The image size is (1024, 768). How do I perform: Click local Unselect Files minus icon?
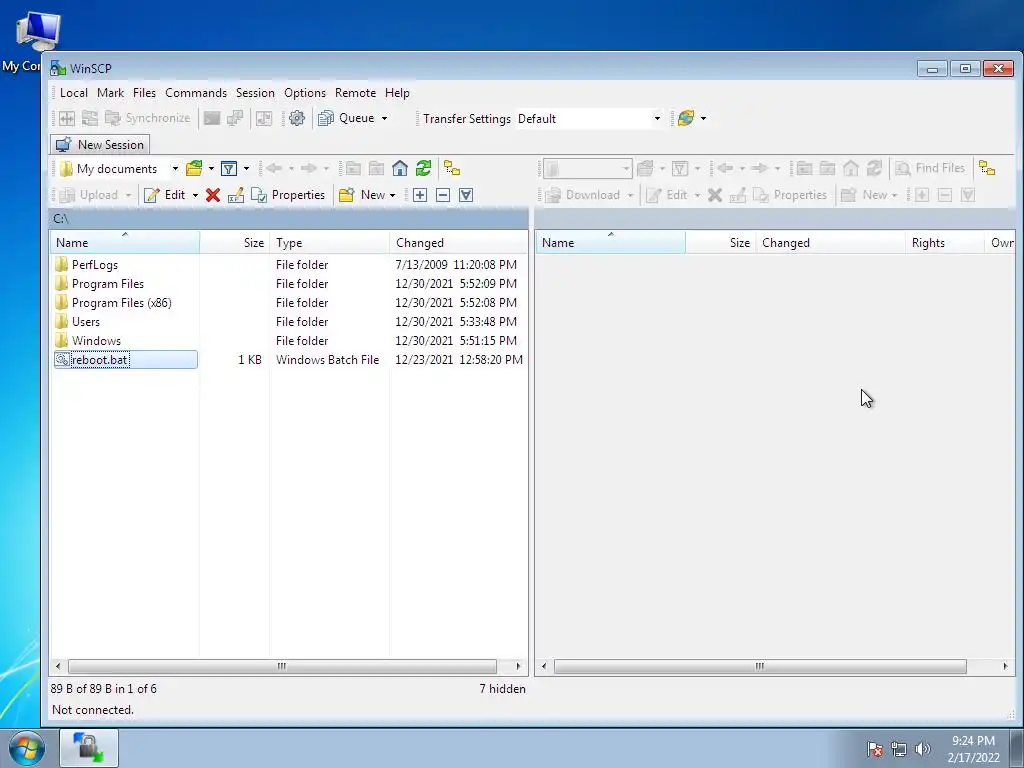pyautogui.click(x=443, y=195)
